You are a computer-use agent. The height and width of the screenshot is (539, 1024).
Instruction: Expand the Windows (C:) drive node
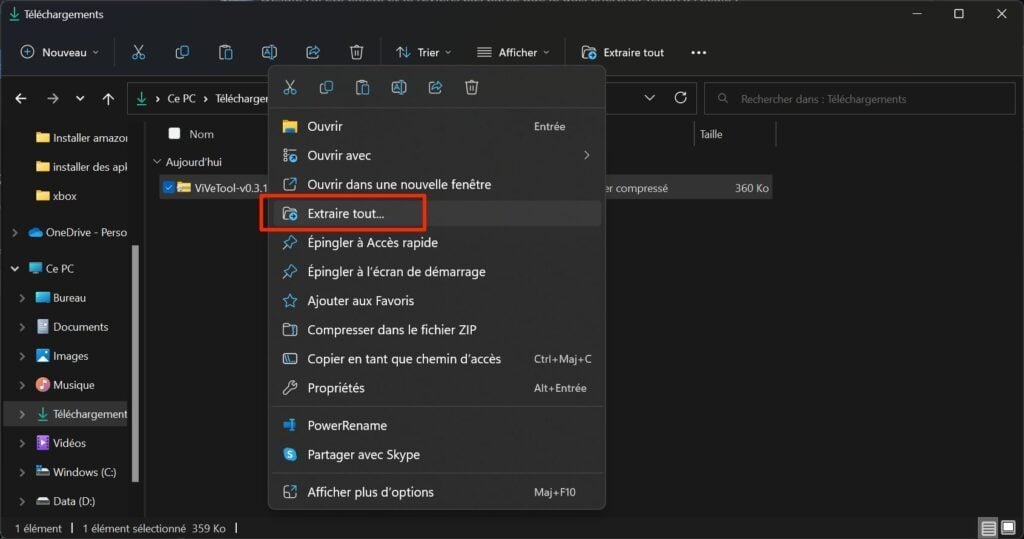point(22,472)
